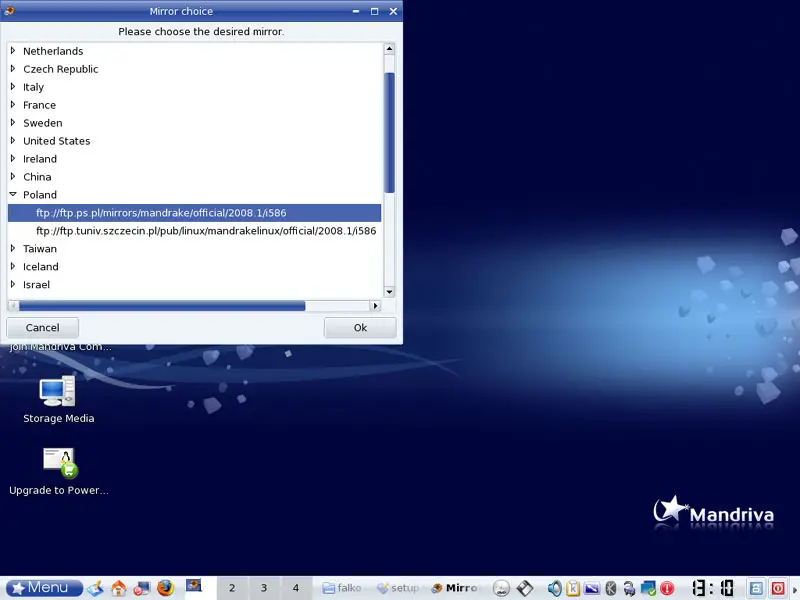The width and height of the screenshot is (800, 600).
Task: Select the United States row text
Action: [x=57, y=141]
